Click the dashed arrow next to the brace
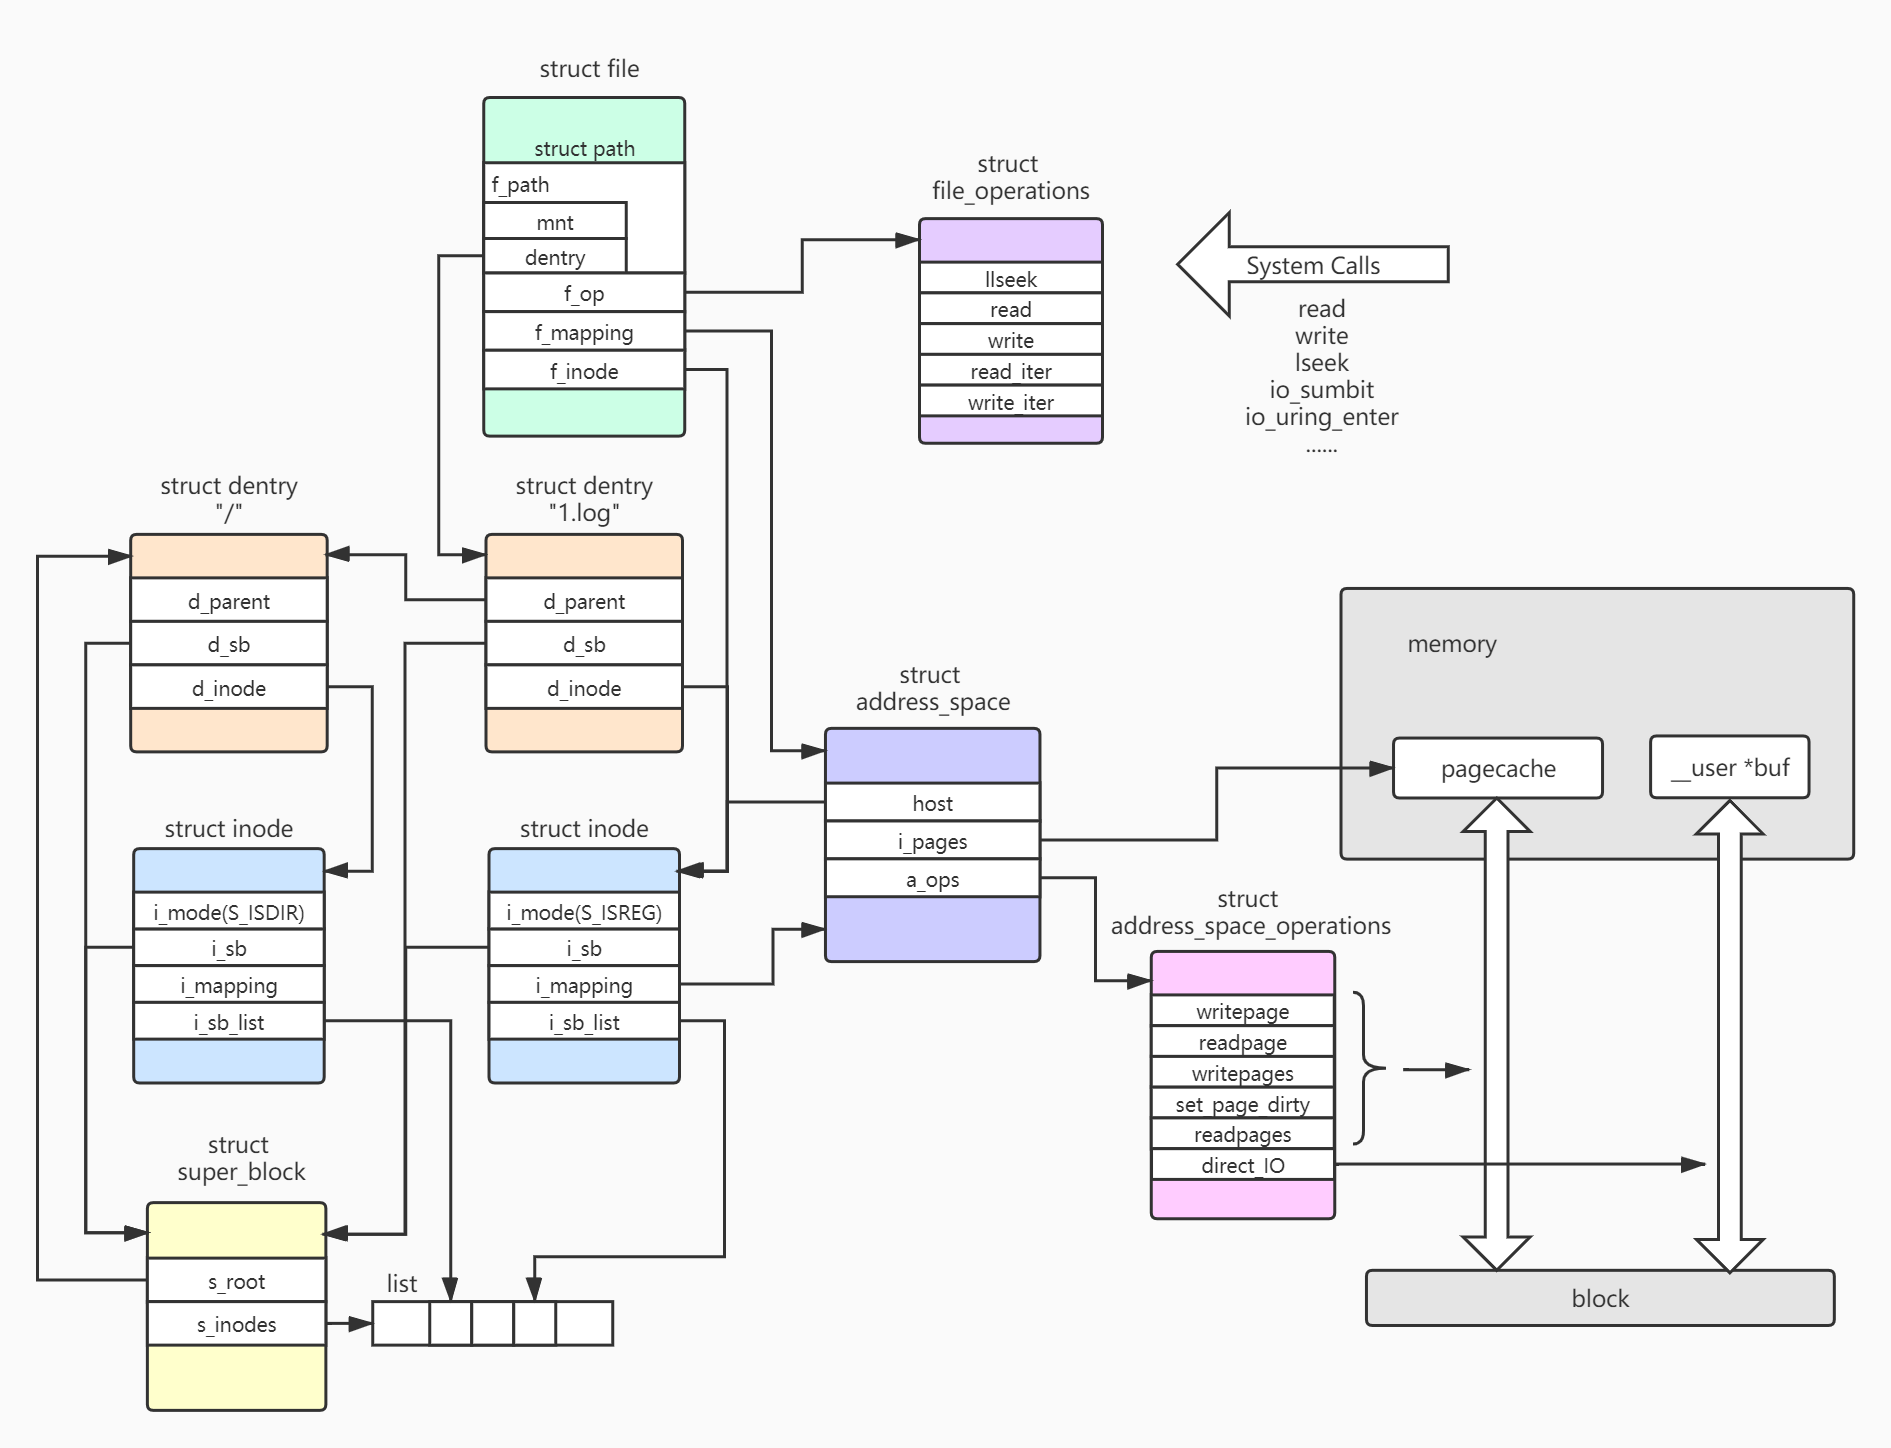The height and width of the screenshot is (1448, 1891). pos(1436,1070)
